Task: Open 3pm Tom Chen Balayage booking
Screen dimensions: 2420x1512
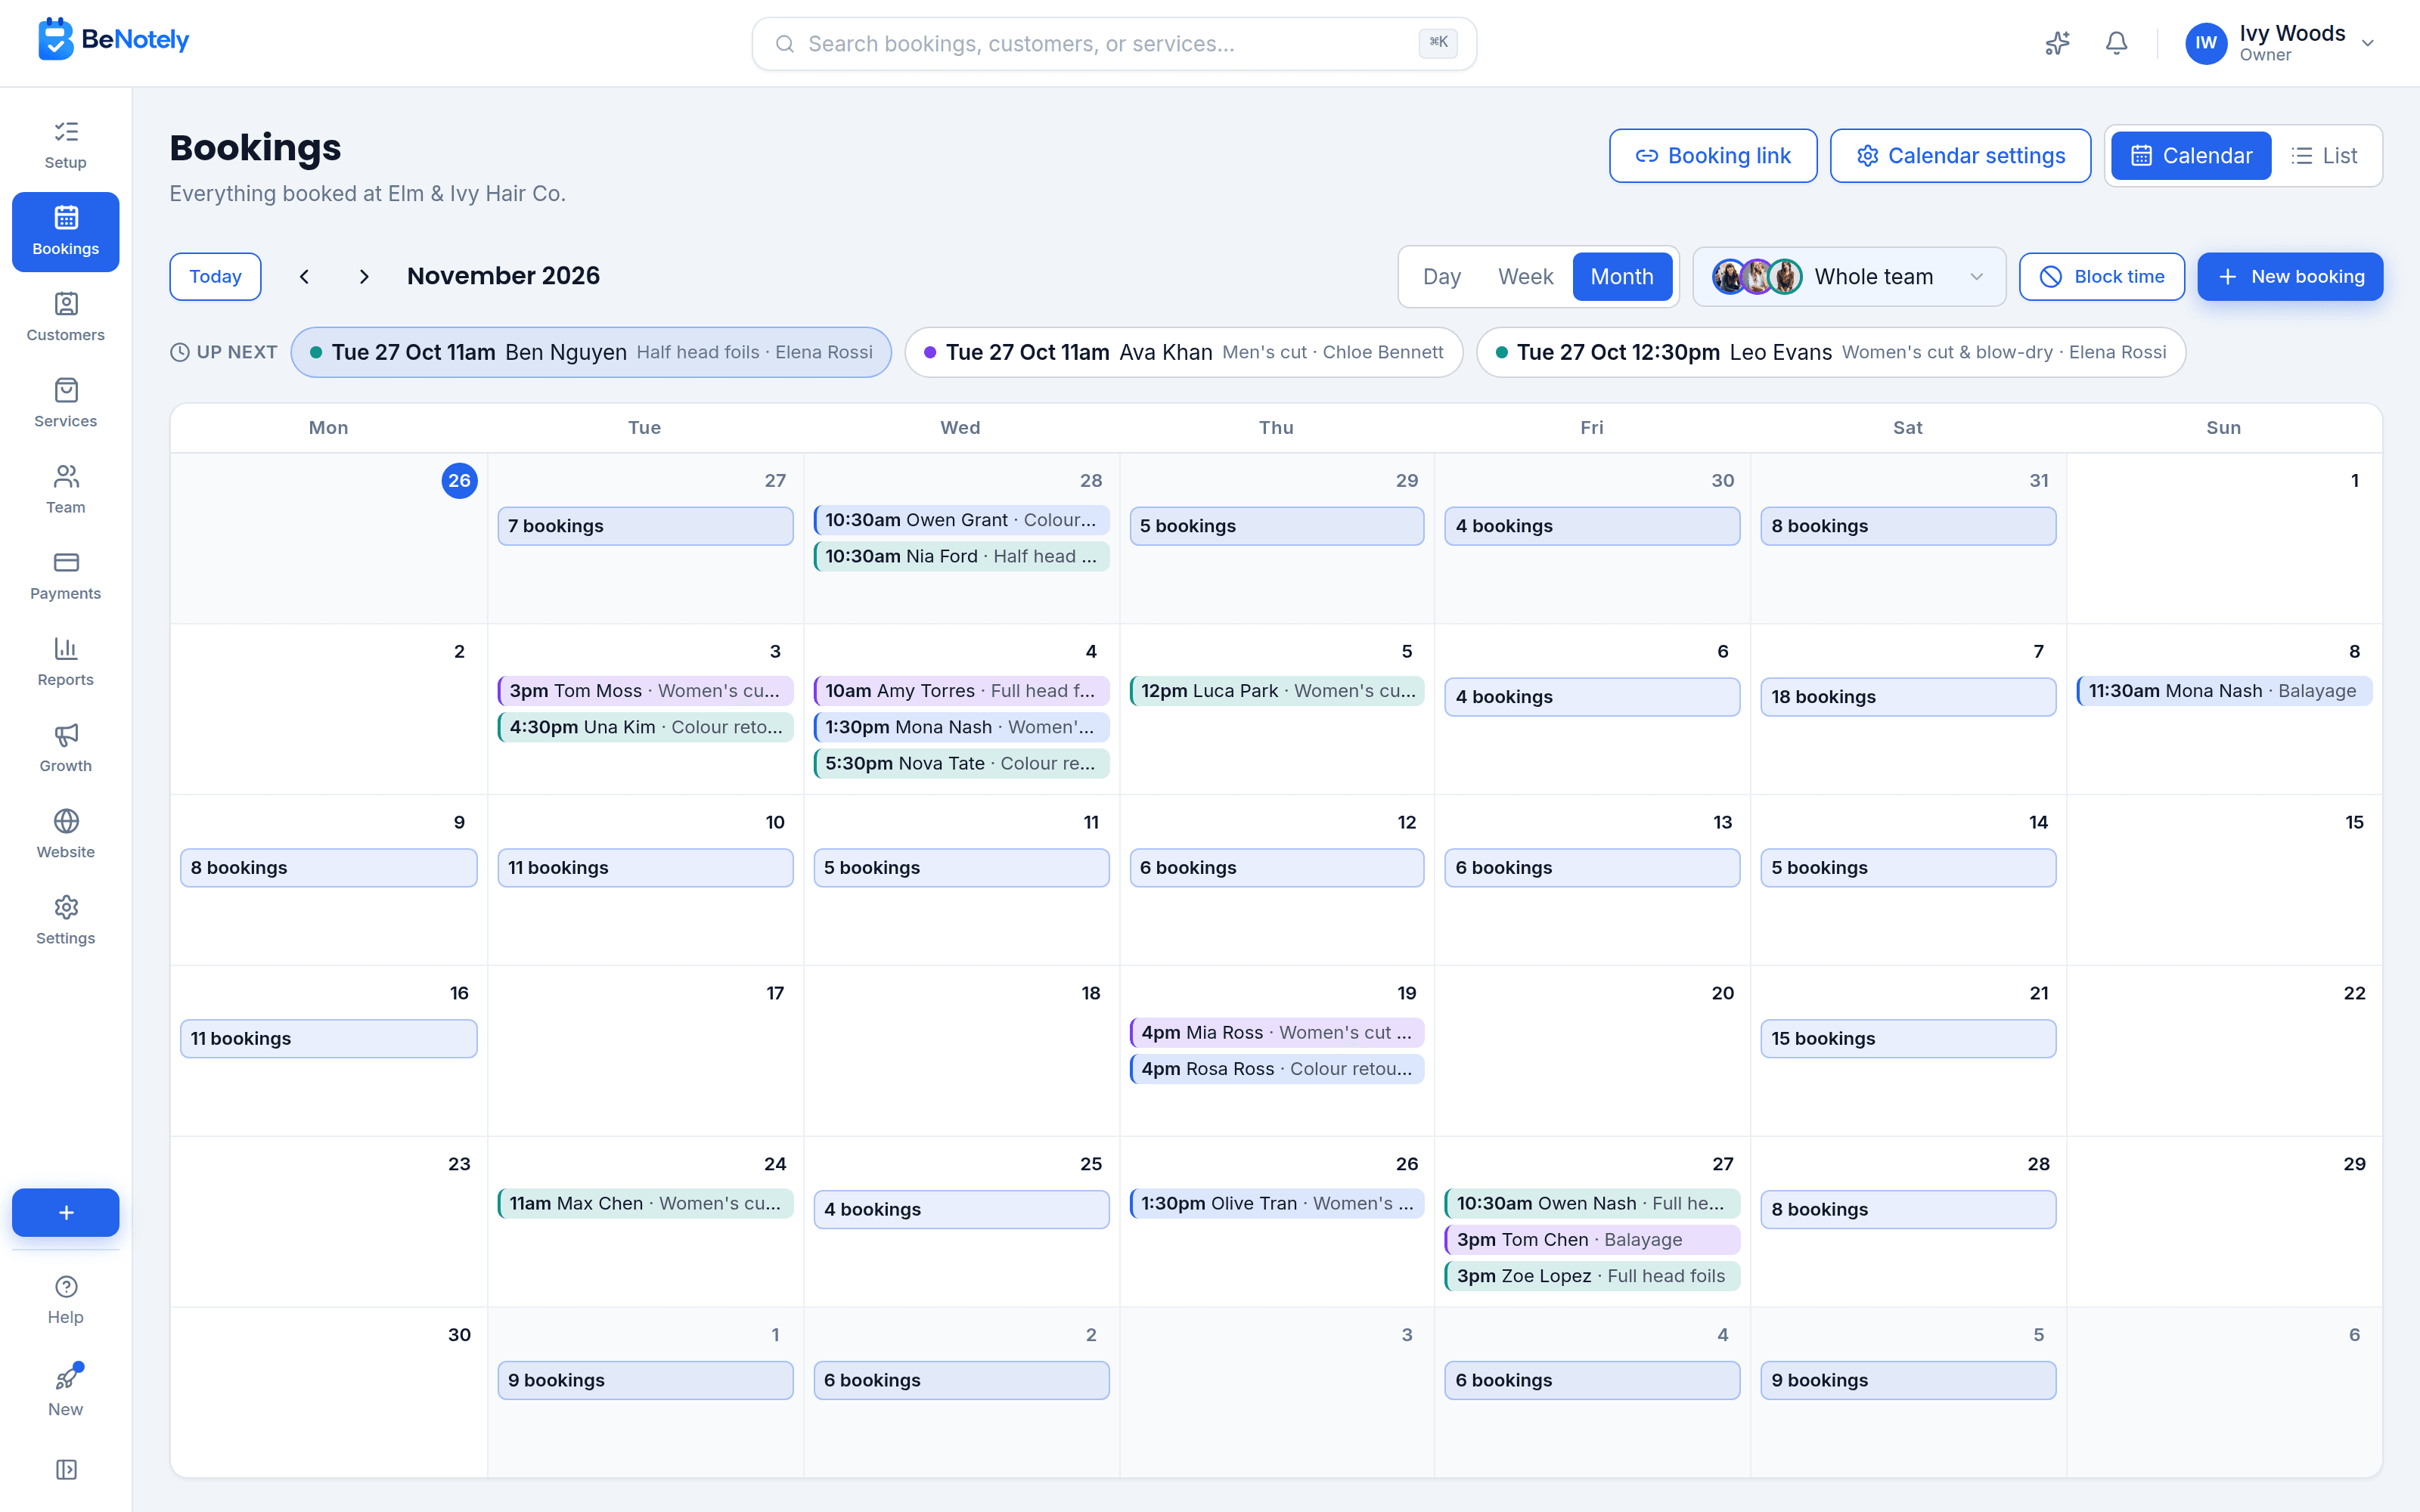Action: 1592,1240
